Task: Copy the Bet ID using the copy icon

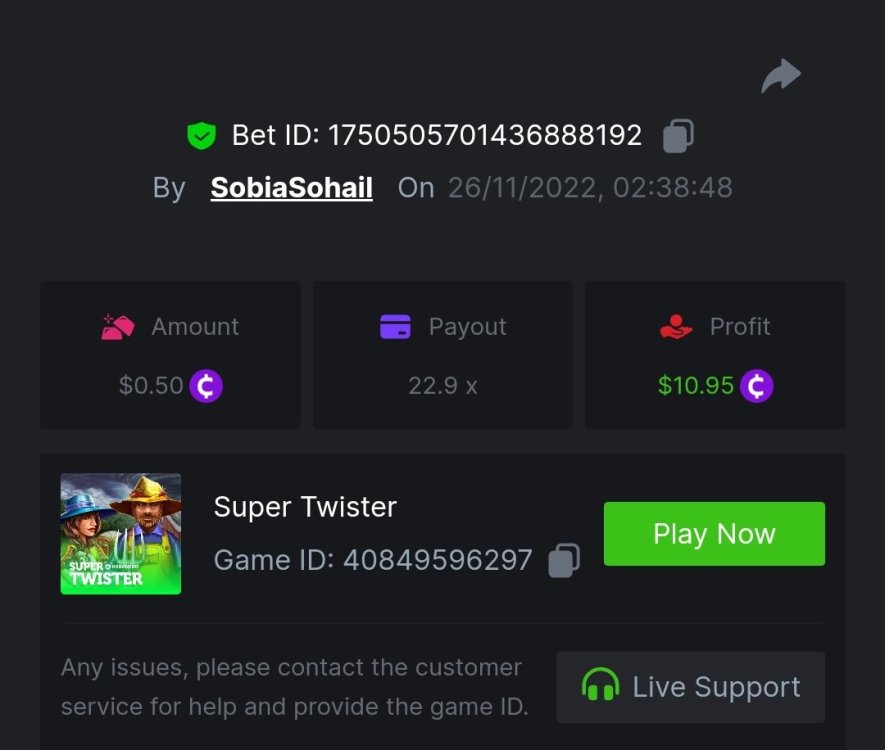Action: tap(676, 135)
